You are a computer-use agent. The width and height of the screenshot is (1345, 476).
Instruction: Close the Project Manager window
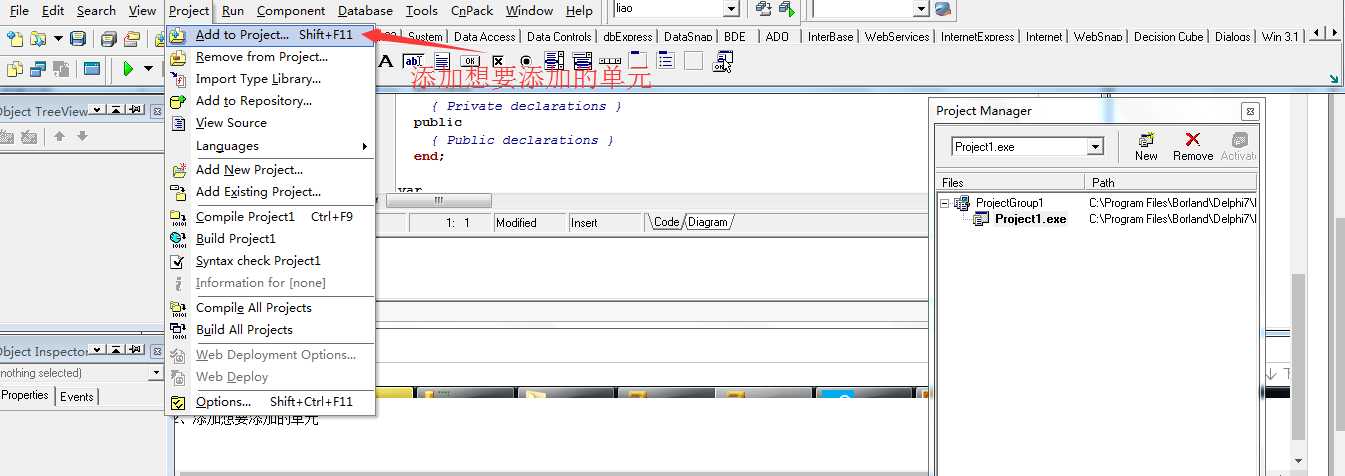[x=1249, y=111]
